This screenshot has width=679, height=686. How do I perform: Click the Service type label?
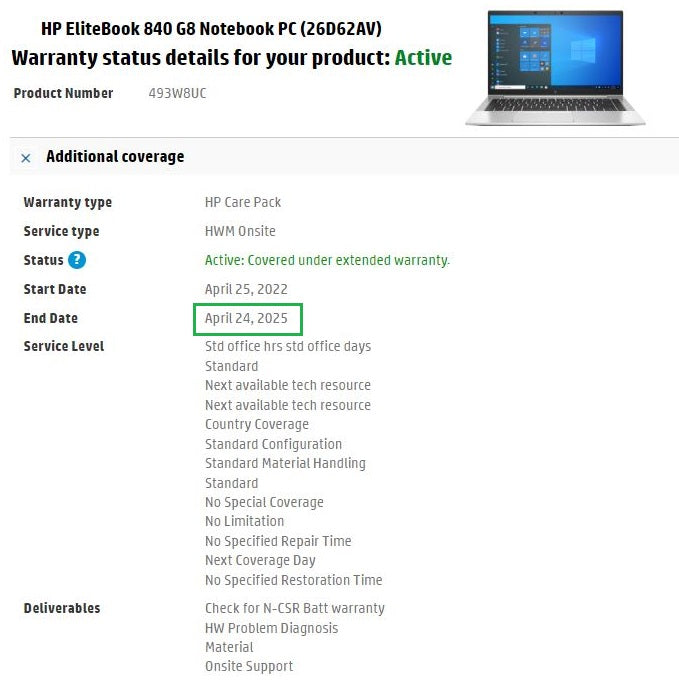click(61, 231)
